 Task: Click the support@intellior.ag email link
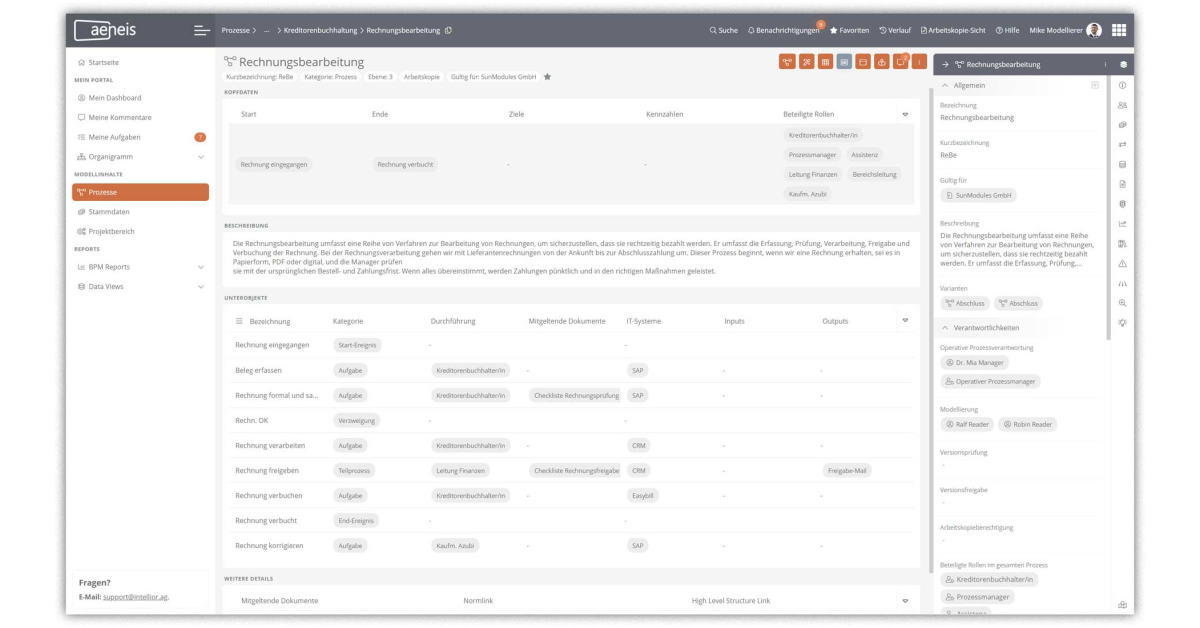pos(136,597)
